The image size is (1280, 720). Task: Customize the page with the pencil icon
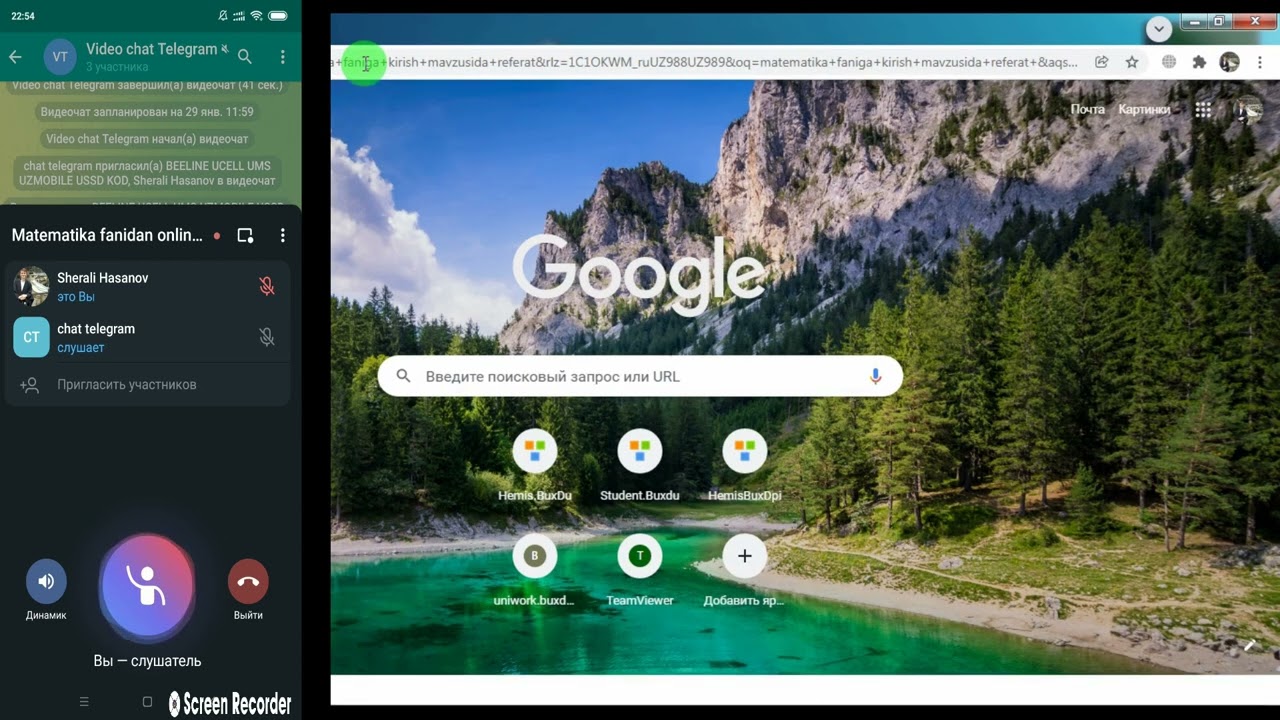[x=1249, y=646]
